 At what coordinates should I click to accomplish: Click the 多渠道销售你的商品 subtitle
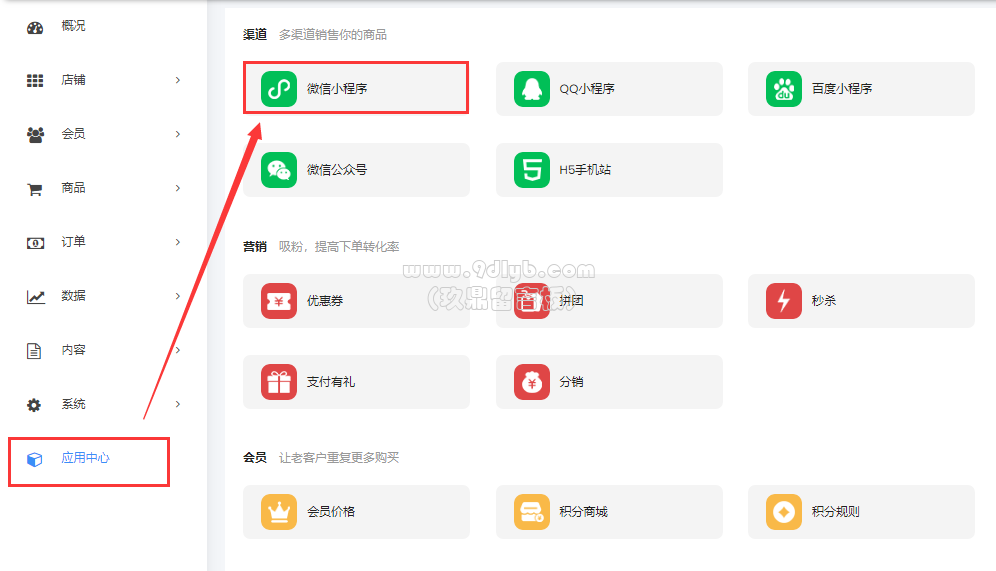coord(333,35)
